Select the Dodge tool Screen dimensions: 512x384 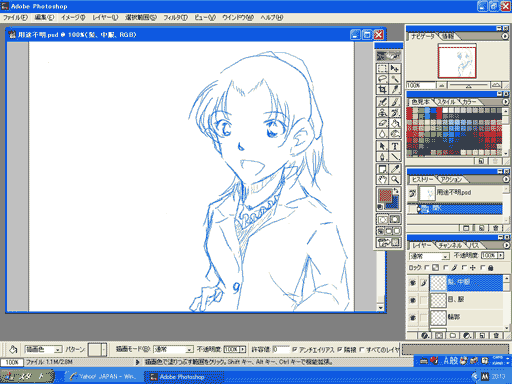(395, 134)
